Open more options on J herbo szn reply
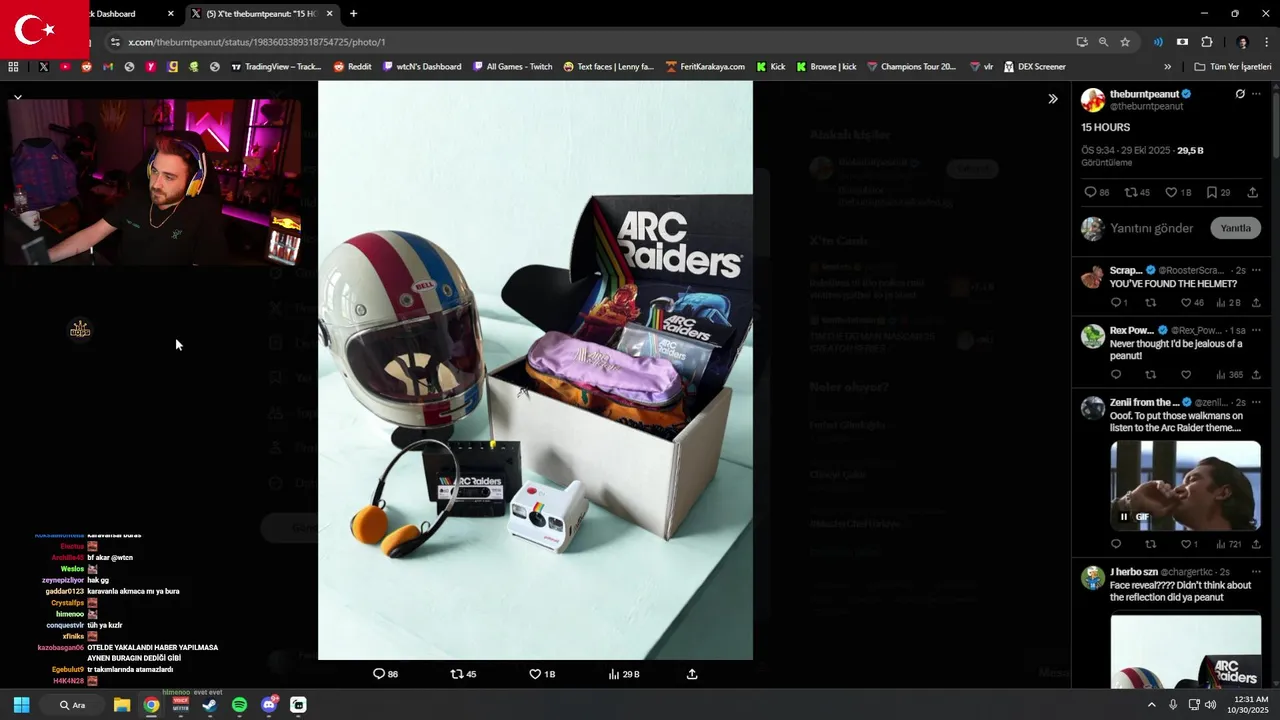This screenshot has width=1280, height=720. [x=1256, y=571]
